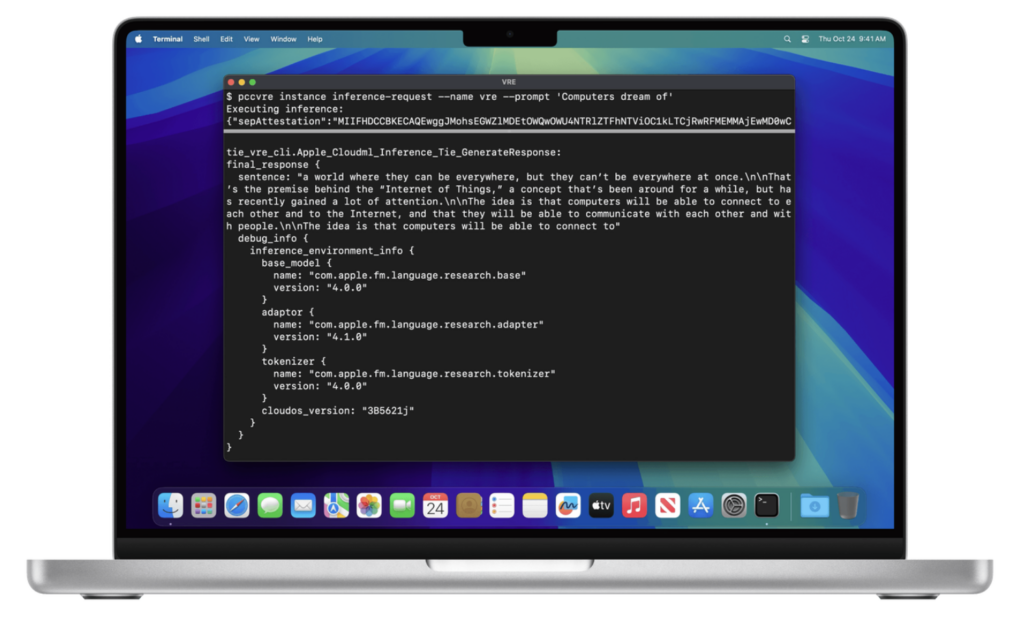Open Finder from the dock

point(170,505)
